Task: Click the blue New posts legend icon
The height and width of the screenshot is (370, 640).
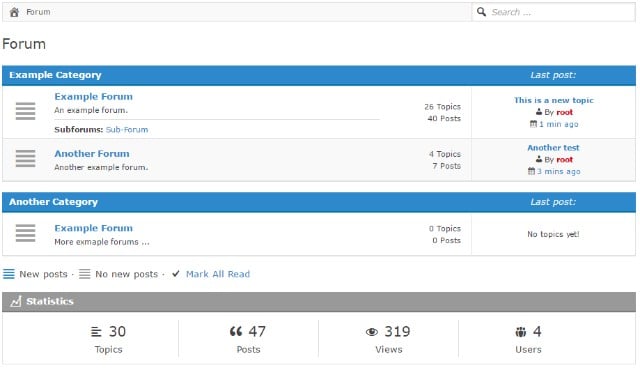Action: pos(9,274)
